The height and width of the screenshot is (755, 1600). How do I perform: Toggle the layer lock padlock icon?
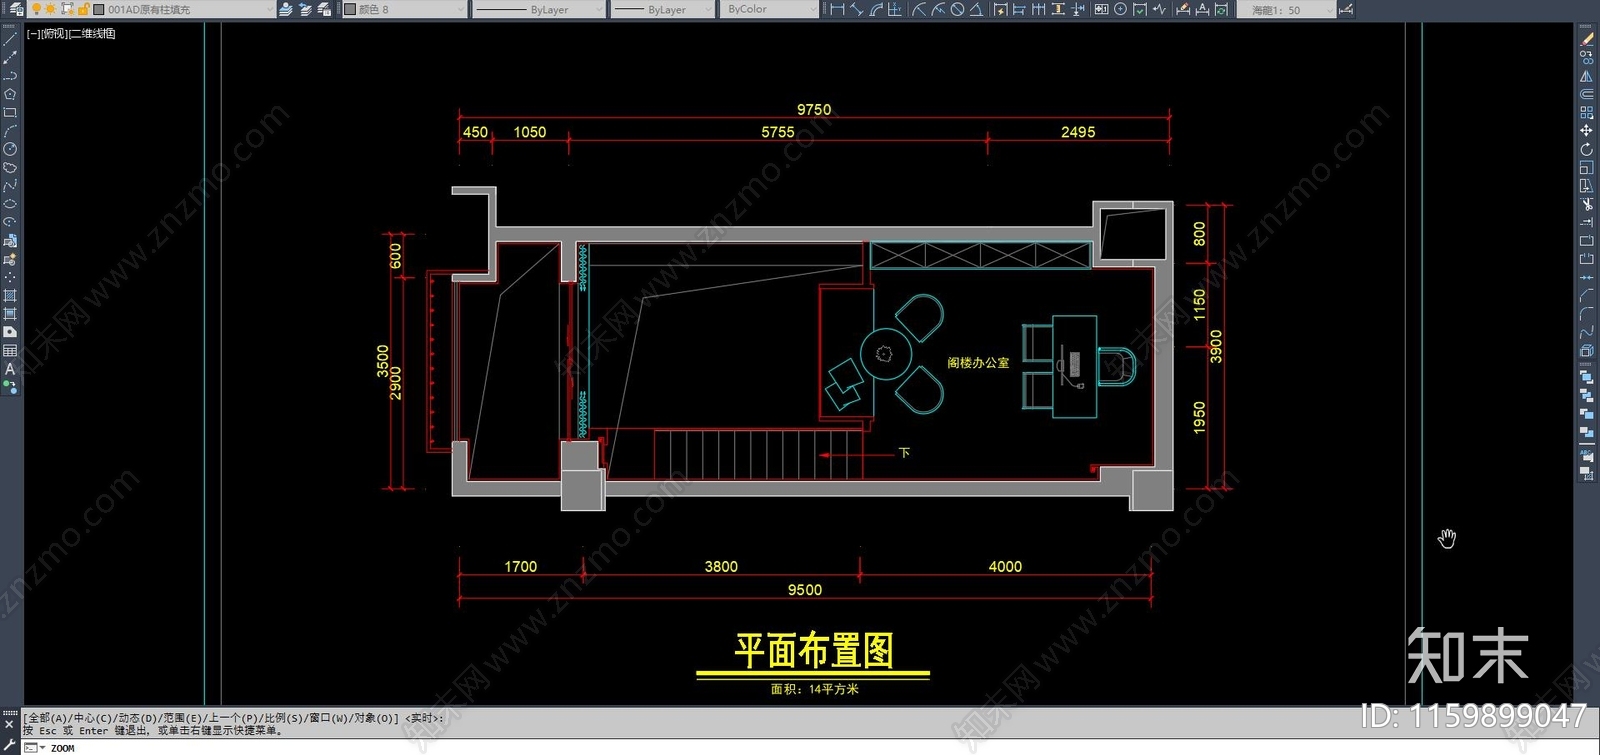tap(84, 9)
